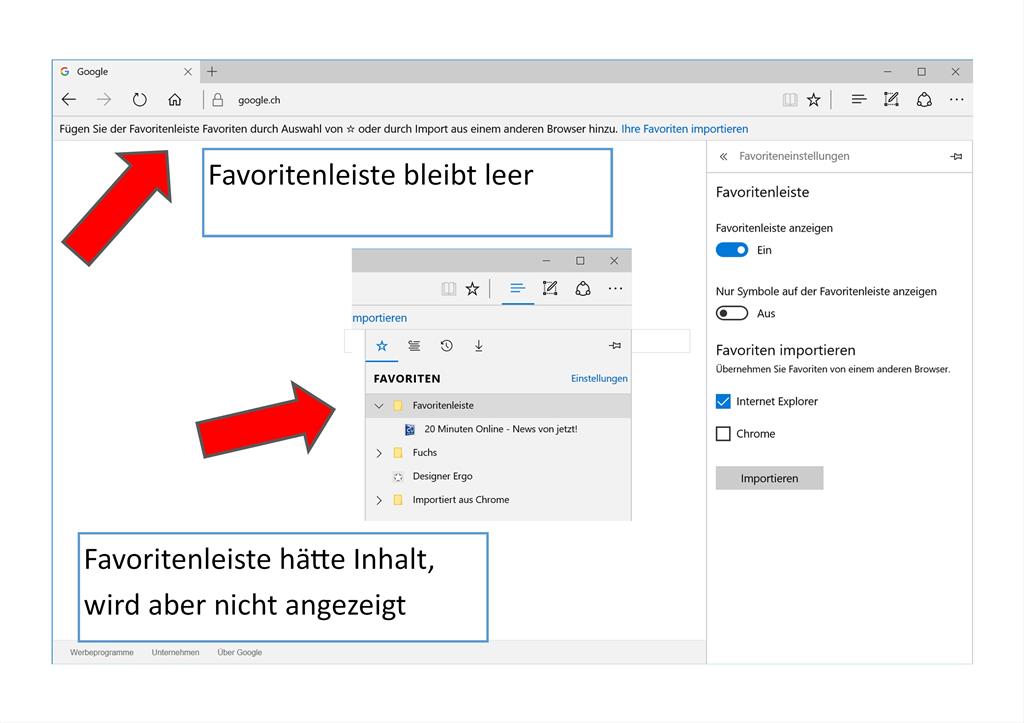Screen dimensions: 1024x723
Task: Click reading view icon in inset window
Action: (448, 288)
